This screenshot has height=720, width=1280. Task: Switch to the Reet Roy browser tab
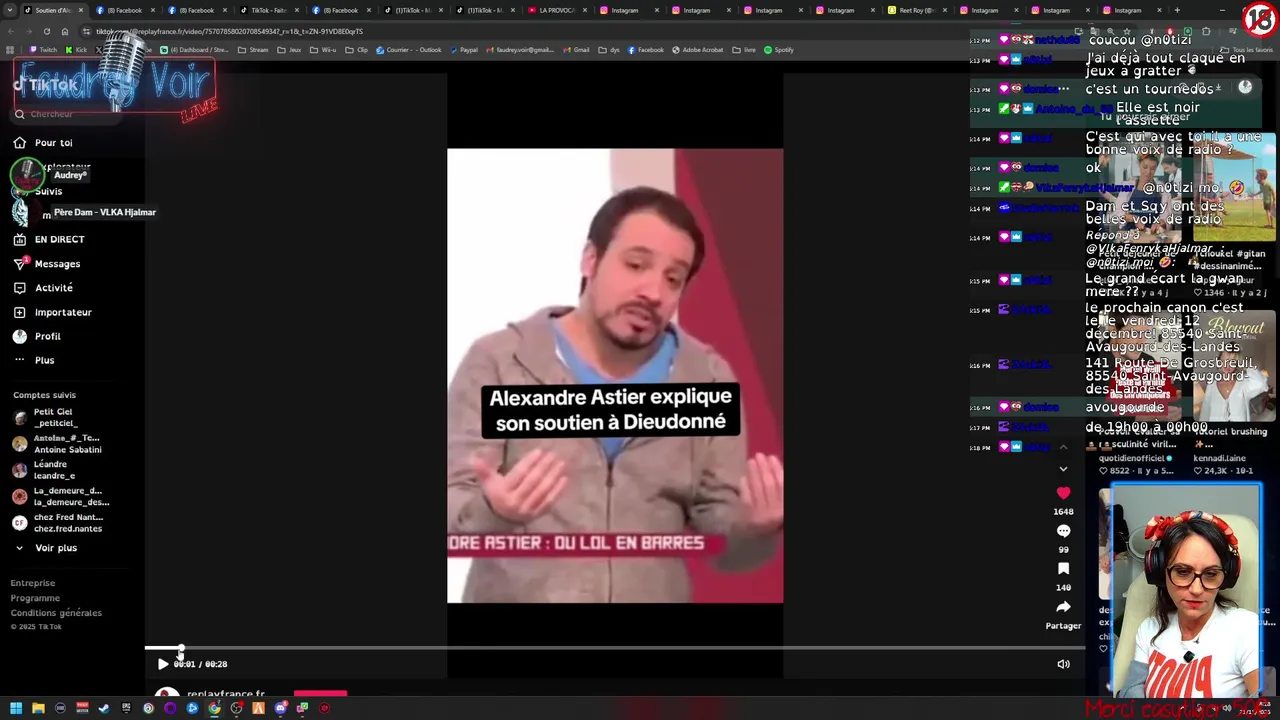coord(914,10)
